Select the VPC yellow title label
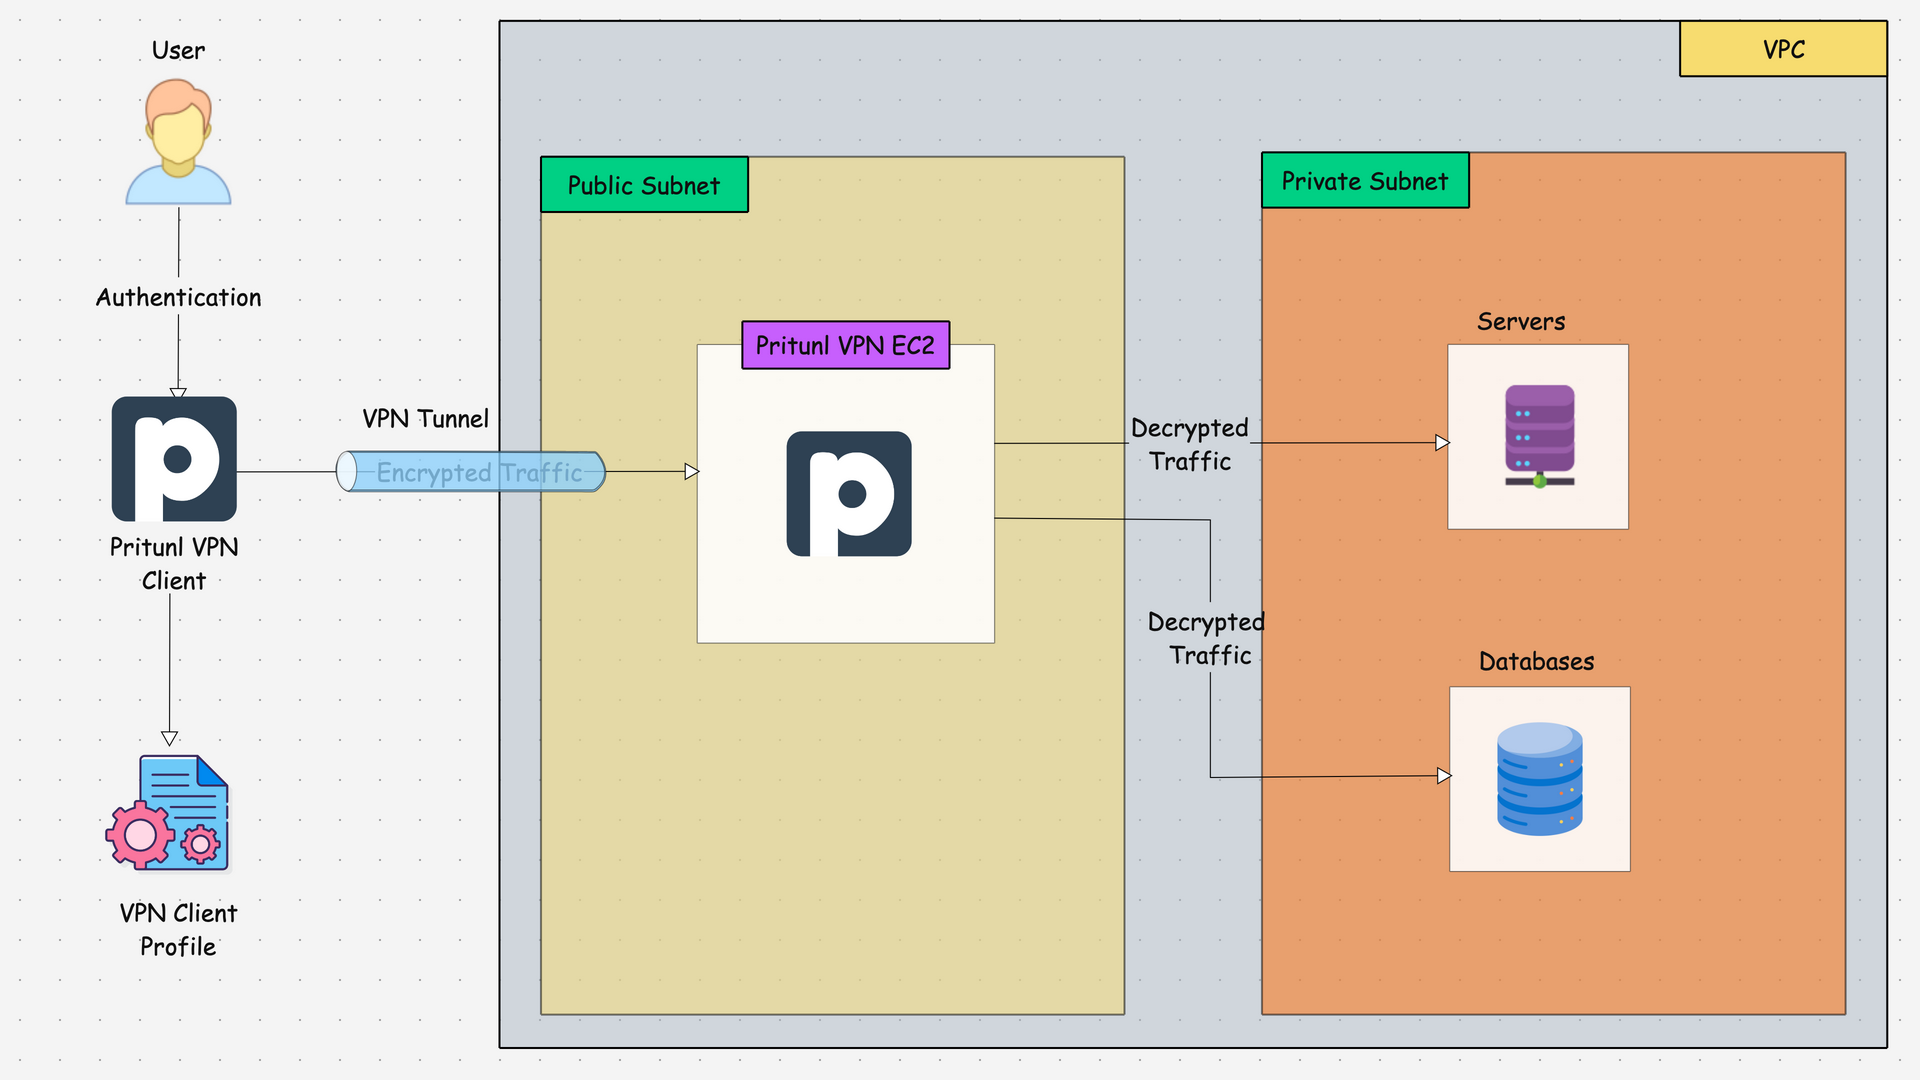 [x=1784, y=48]
